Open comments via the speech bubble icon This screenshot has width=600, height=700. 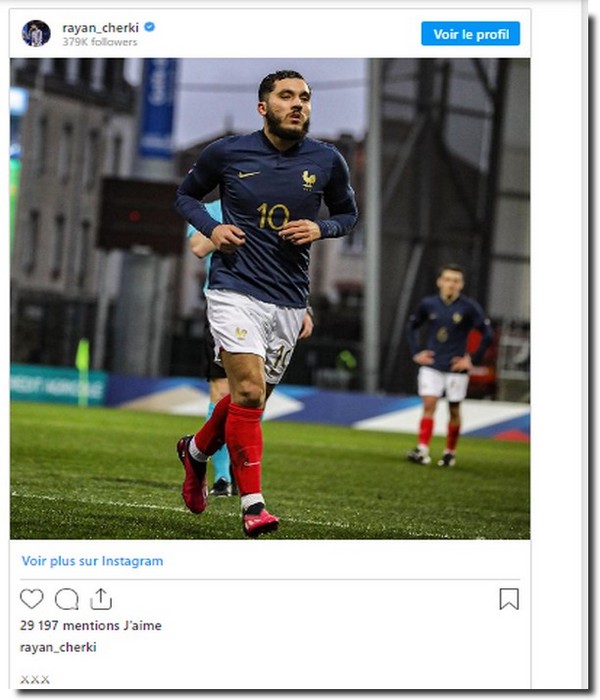click(x=67, y=599)
